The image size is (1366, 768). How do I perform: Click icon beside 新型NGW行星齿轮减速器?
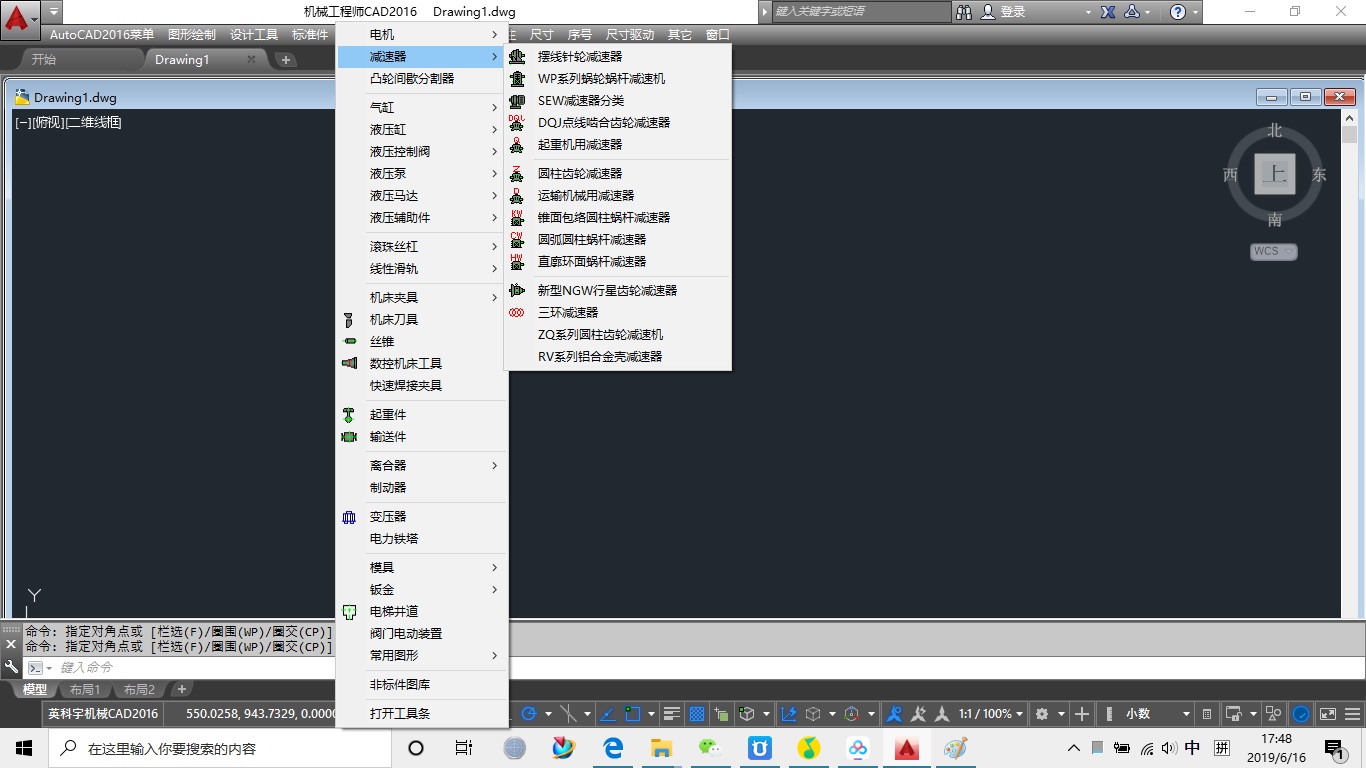[x=517, y=291]
